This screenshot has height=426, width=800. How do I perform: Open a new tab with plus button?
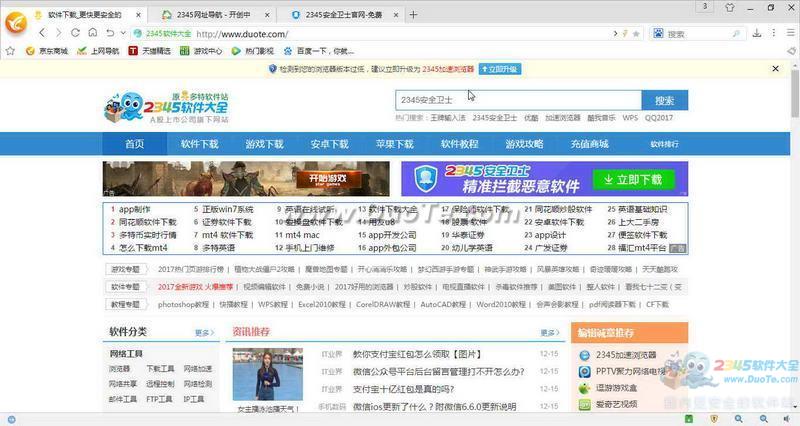tap(413, 15)
